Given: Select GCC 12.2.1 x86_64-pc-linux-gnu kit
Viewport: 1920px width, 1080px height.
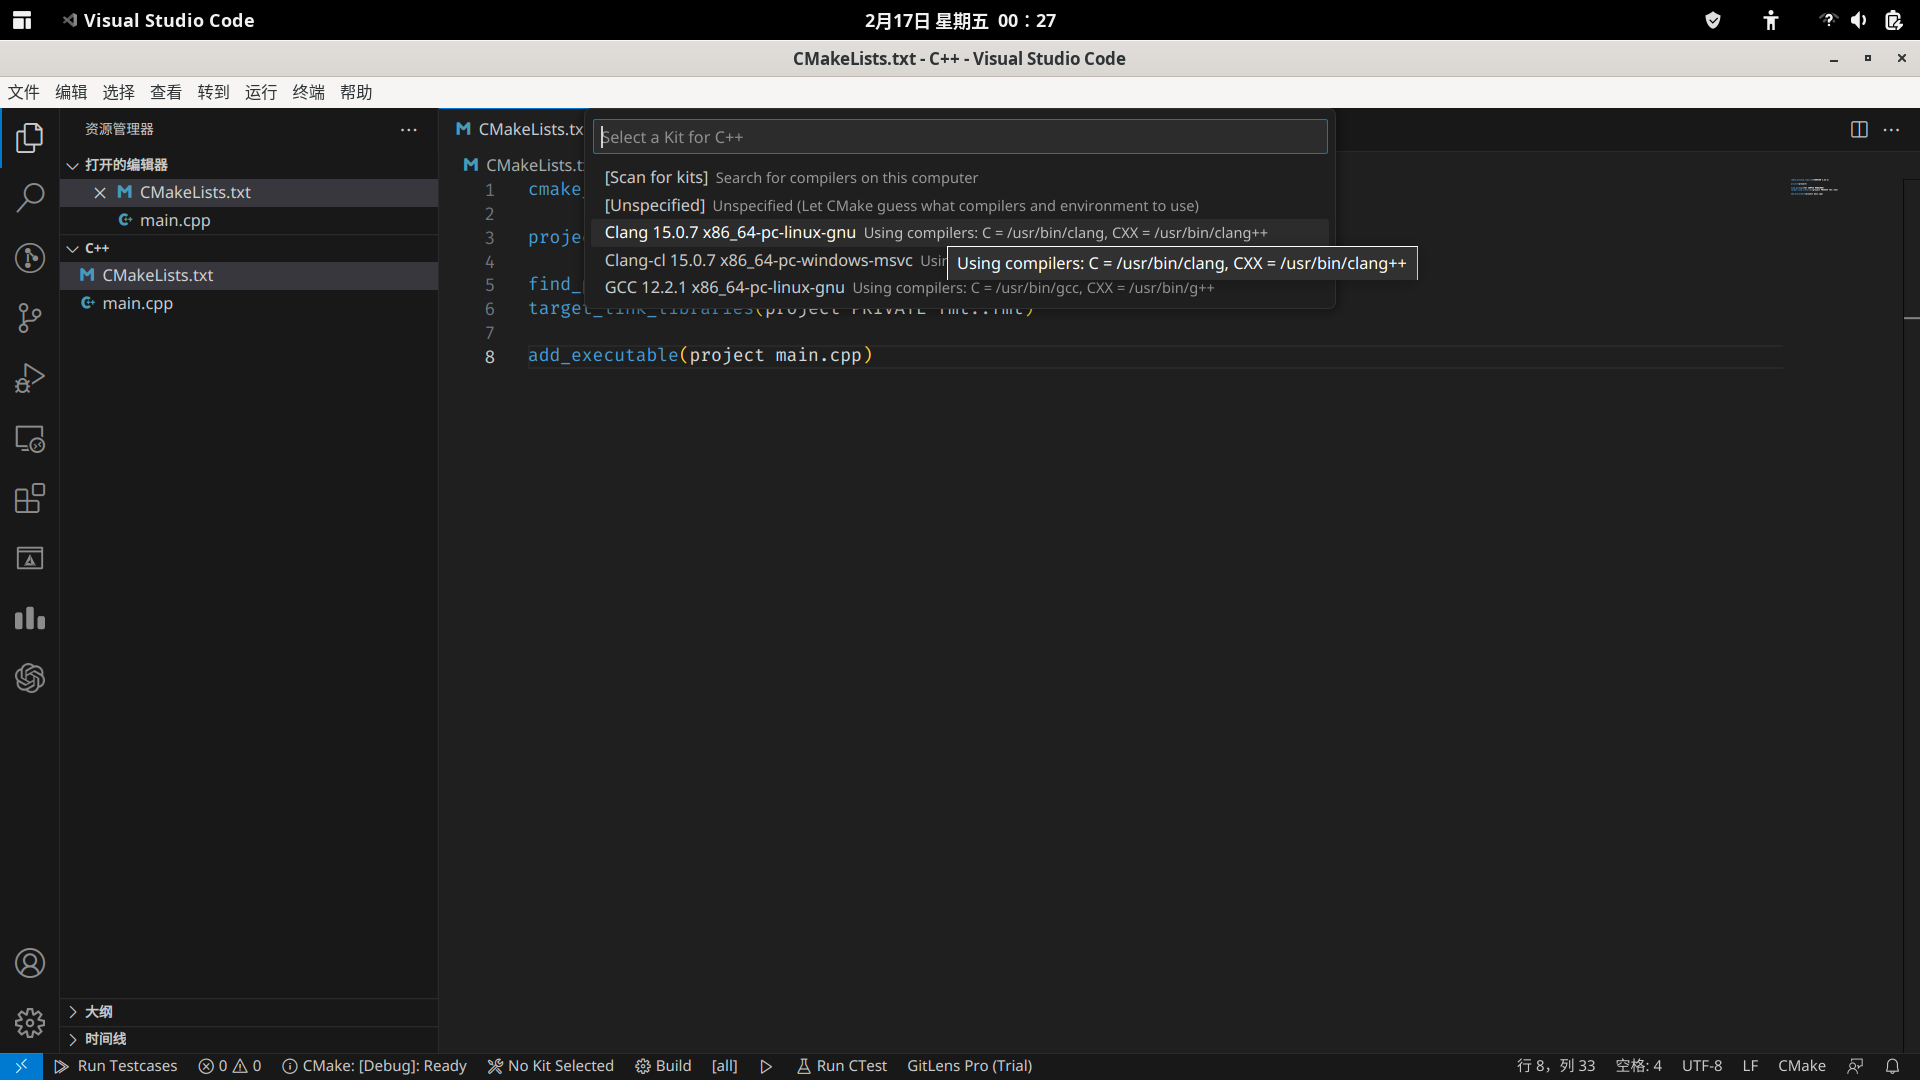Looking at the screenshot, I should (960, 288).
